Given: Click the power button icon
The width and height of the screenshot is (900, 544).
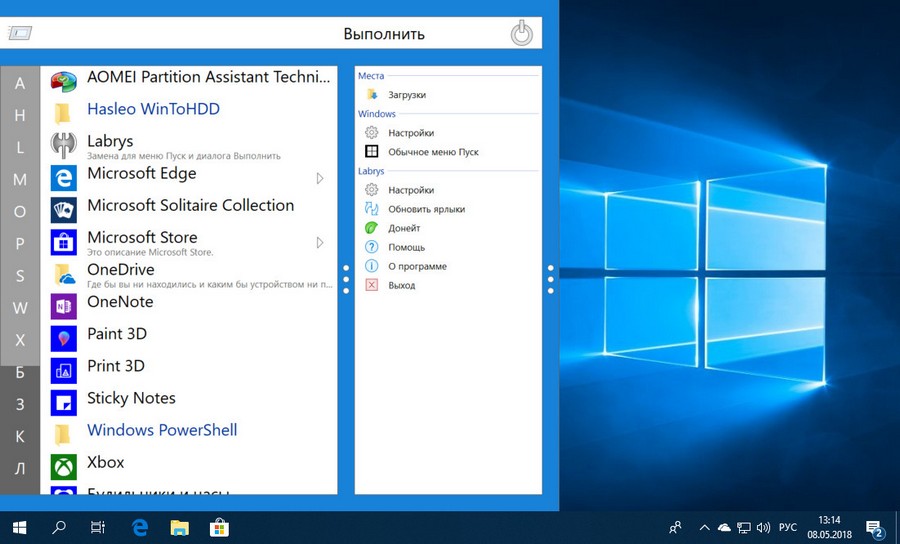Looking at the screenshot, I should click(x=522, y=33).
